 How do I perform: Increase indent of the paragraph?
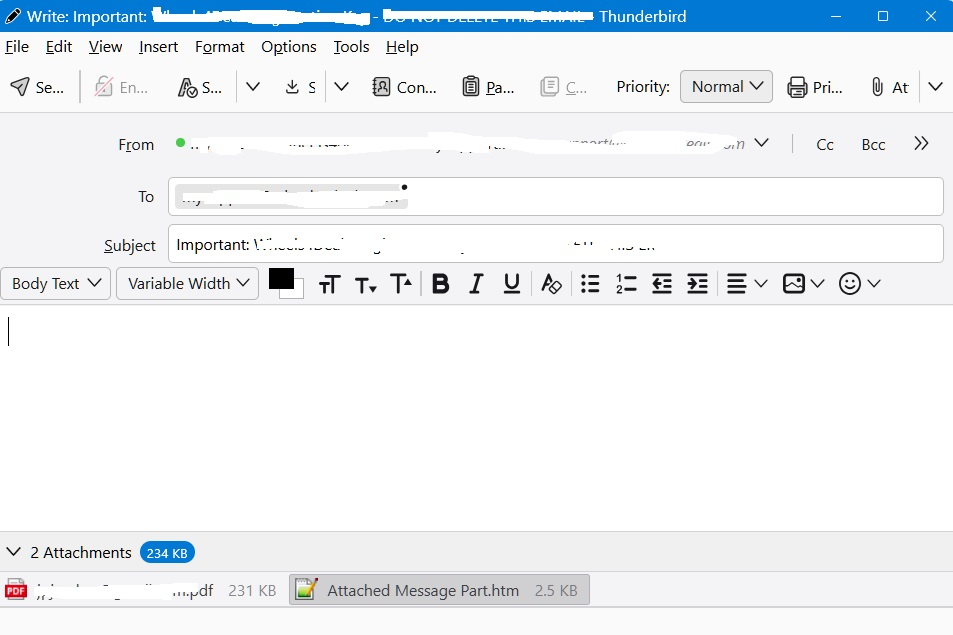pyautogui.click(x=697, y=284)
